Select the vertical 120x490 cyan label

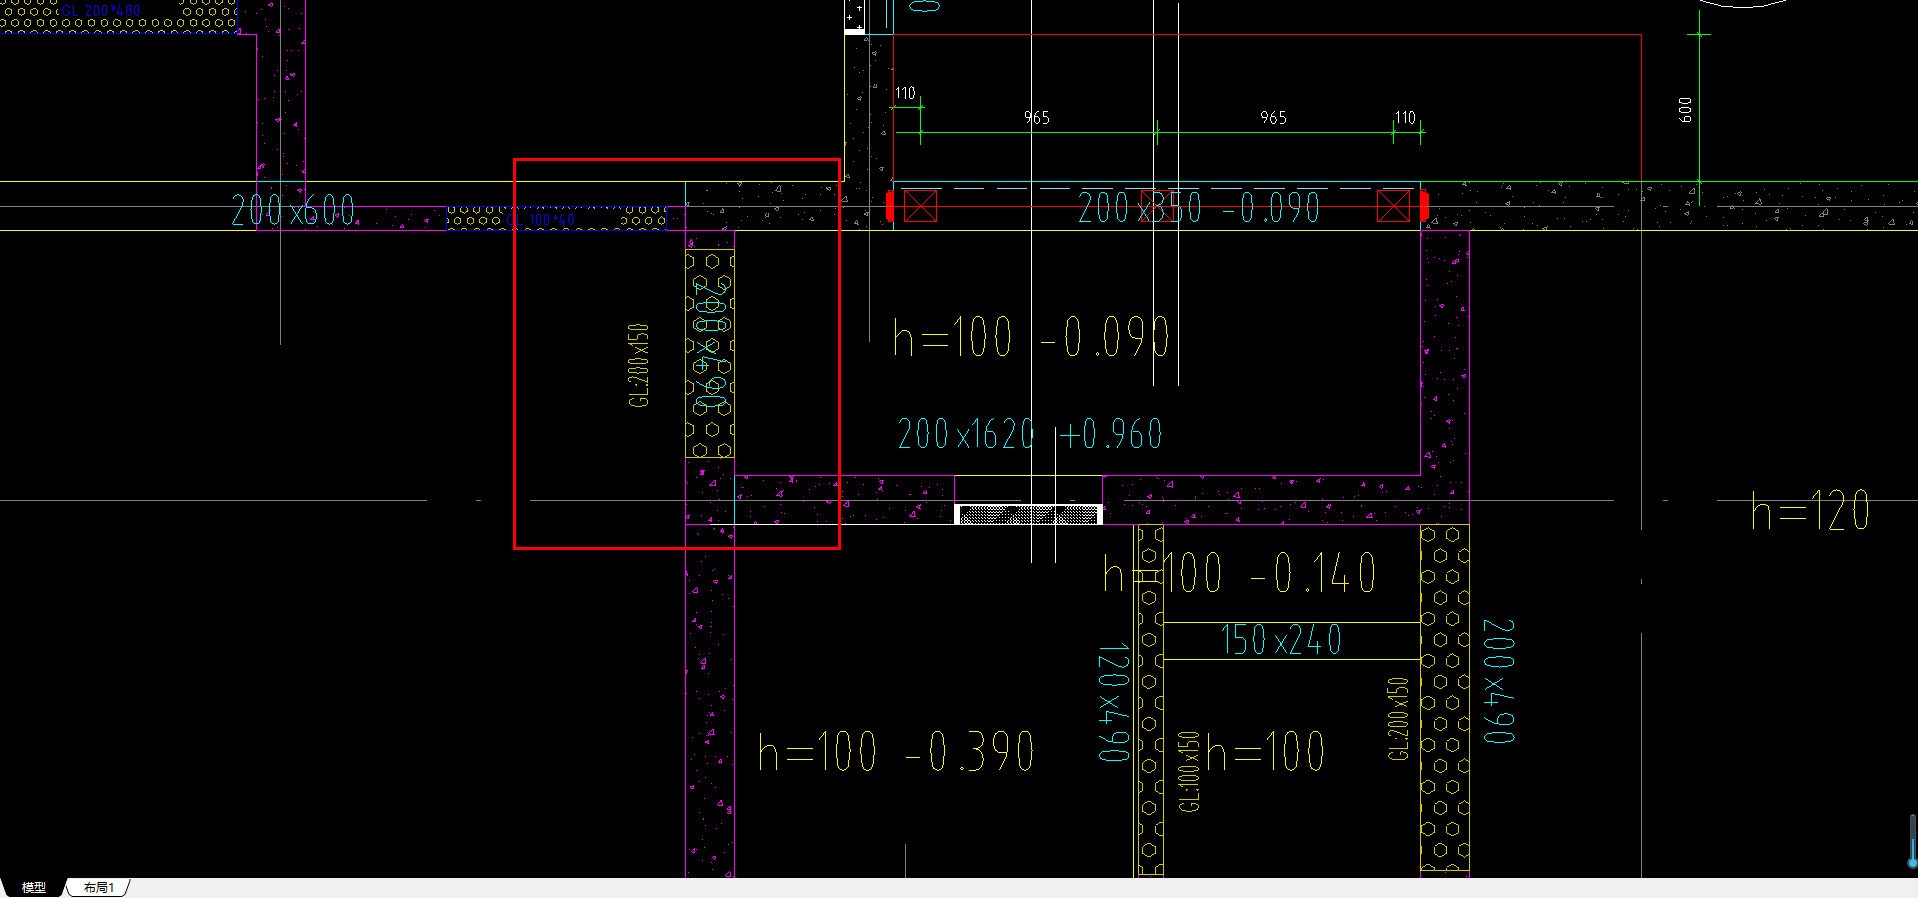[1114, 703]
